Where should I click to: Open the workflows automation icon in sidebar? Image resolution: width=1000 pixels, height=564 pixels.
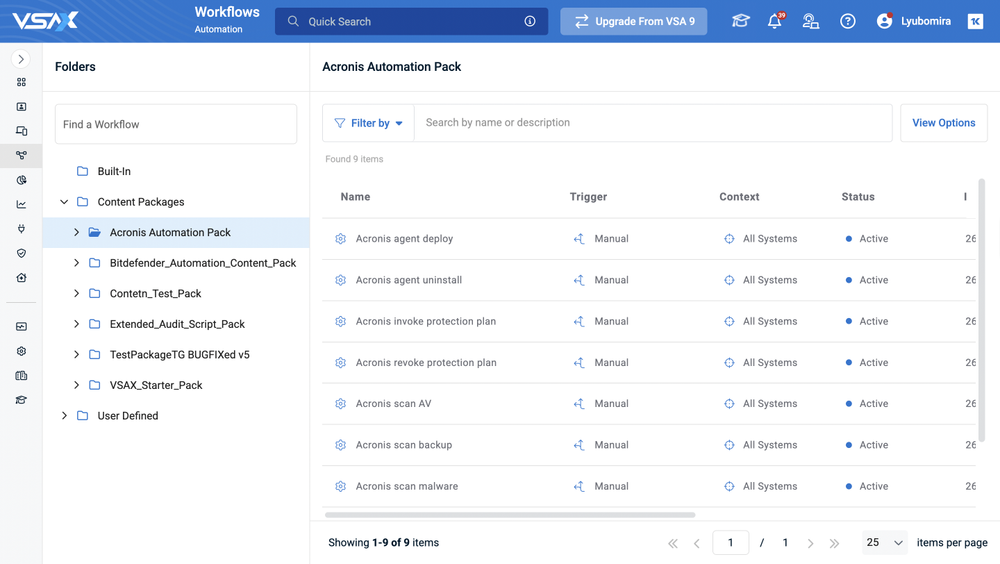(21, 155)
